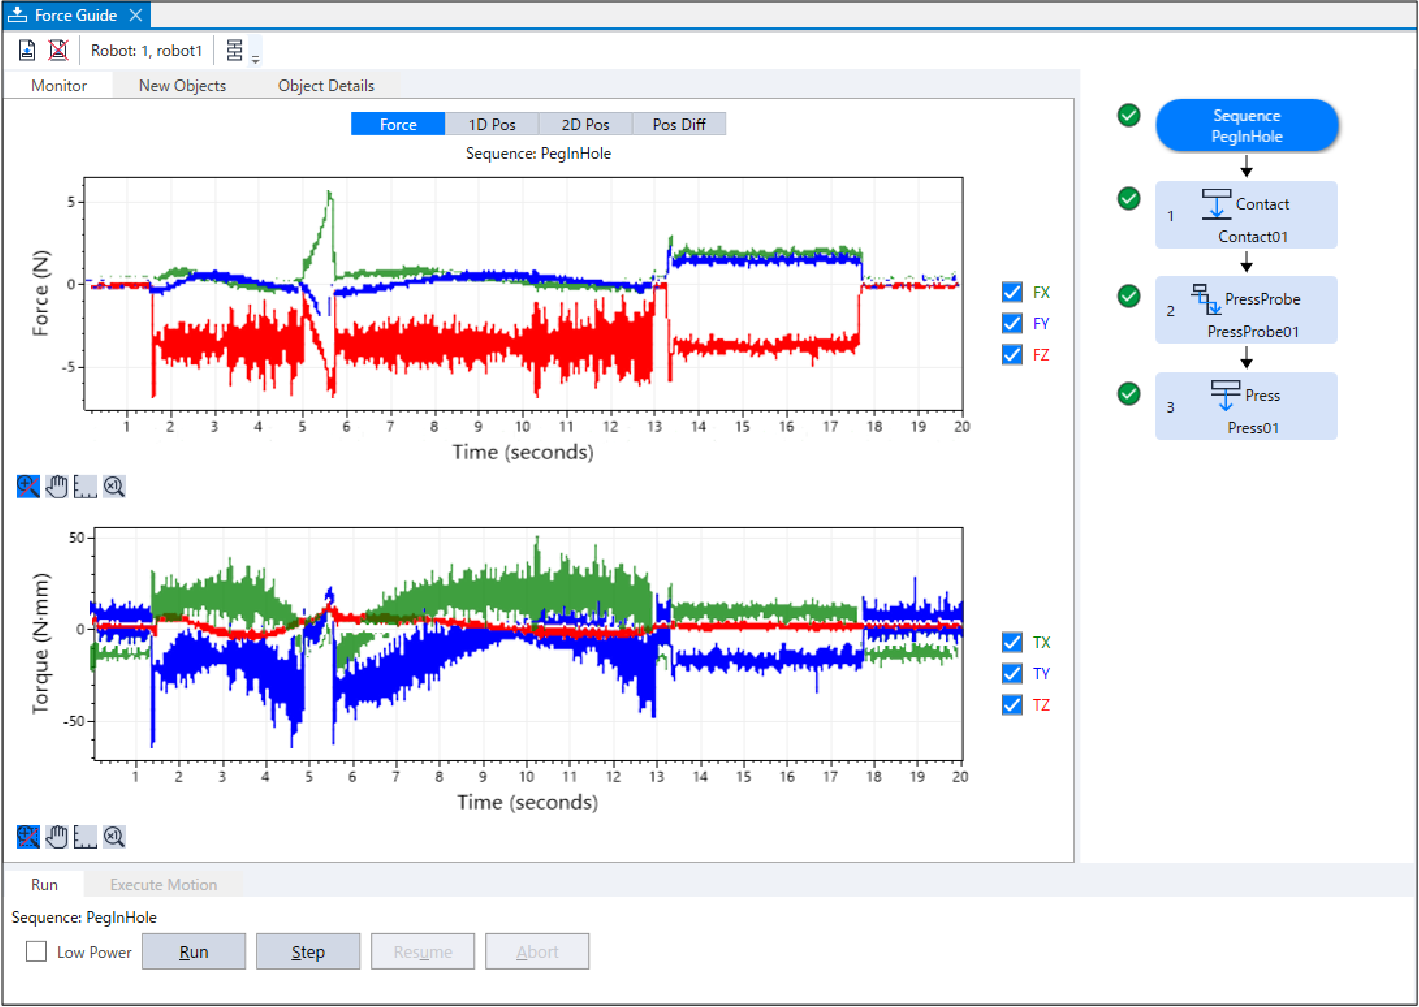Click the Step button
This screenshot has width=1419, height=1007.
(x=308, y=952)
